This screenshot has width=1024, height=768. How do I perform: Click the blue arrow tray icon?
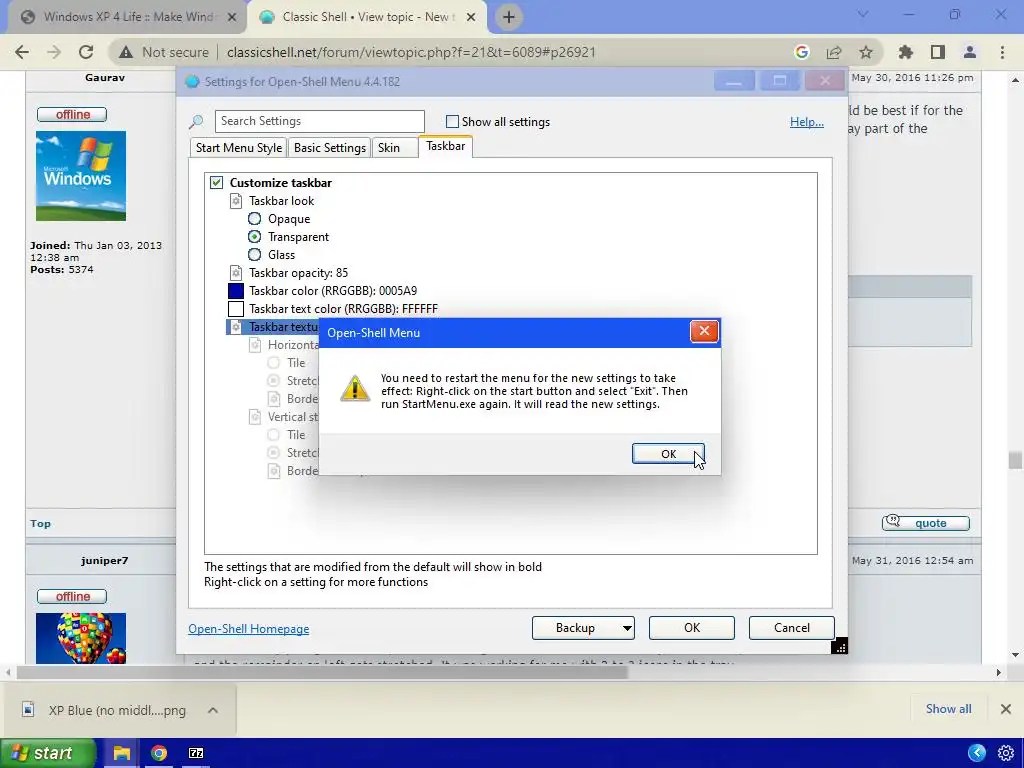(x=977, y=753)
